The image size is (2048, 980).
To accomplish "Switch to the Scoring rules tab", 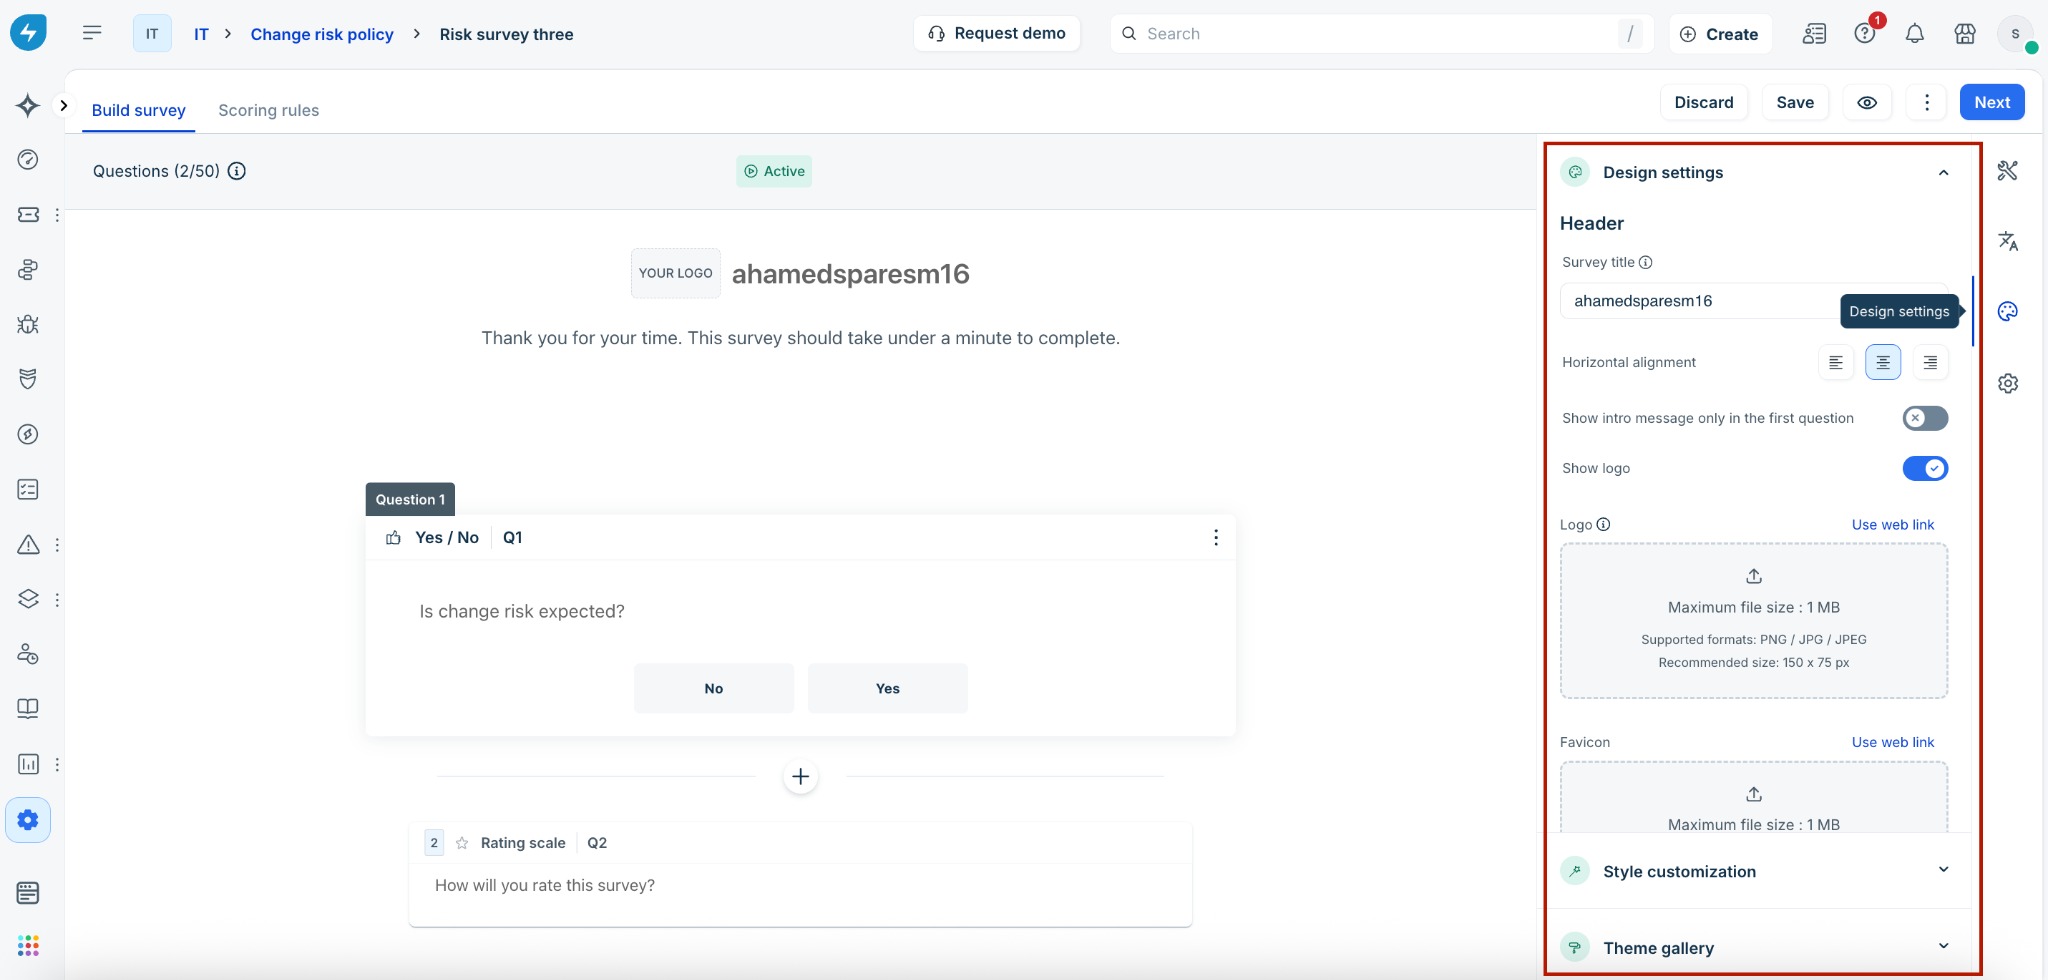I will click(268, 110).
